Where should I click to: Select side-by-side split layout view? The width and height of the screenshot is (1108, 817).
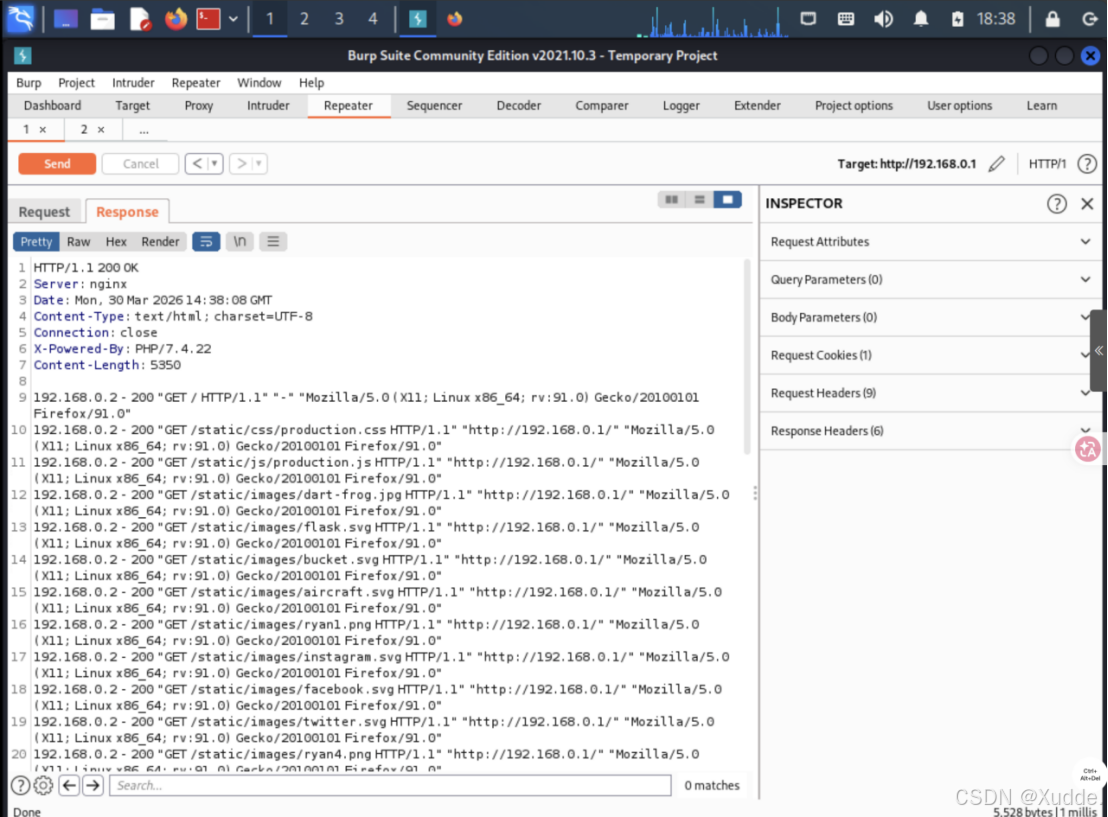coord(671,200)
